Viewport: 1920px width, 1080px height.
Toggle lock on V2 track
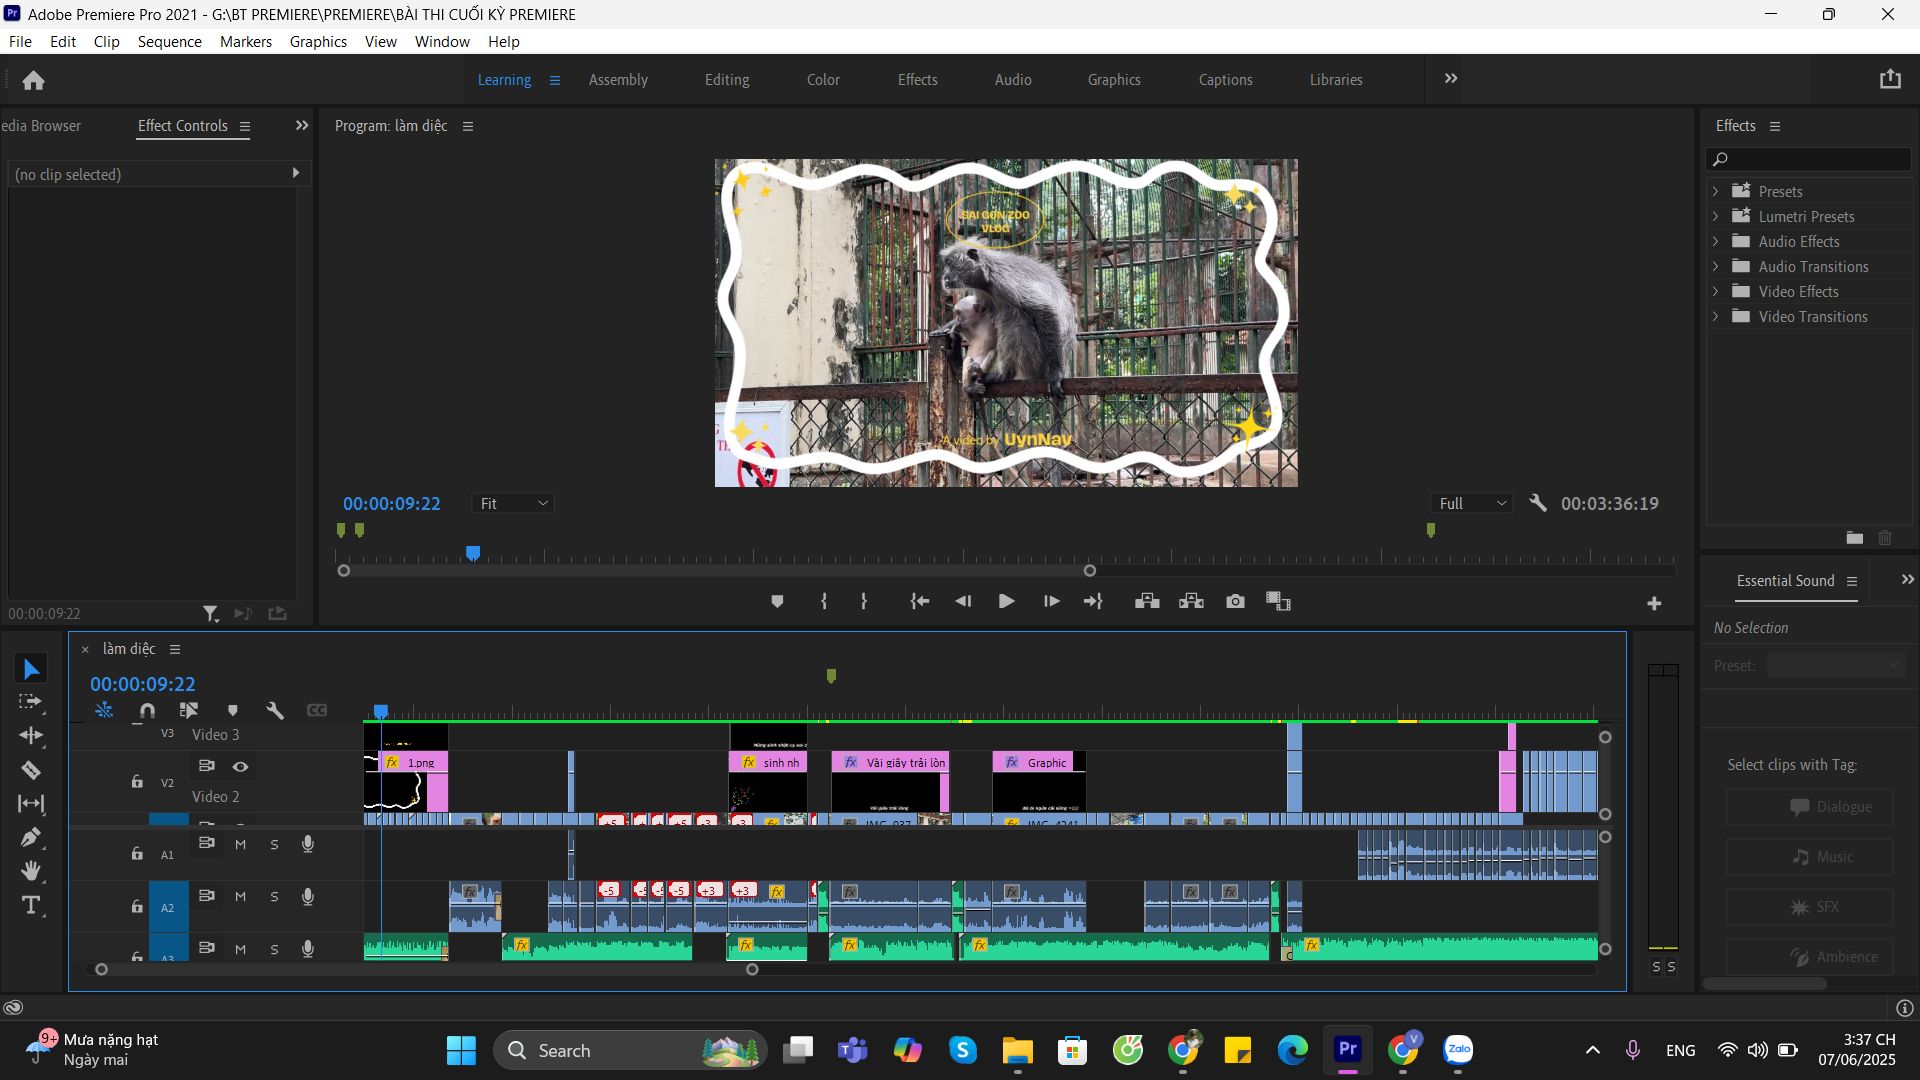pyautogui.click(x=137, y=781)
